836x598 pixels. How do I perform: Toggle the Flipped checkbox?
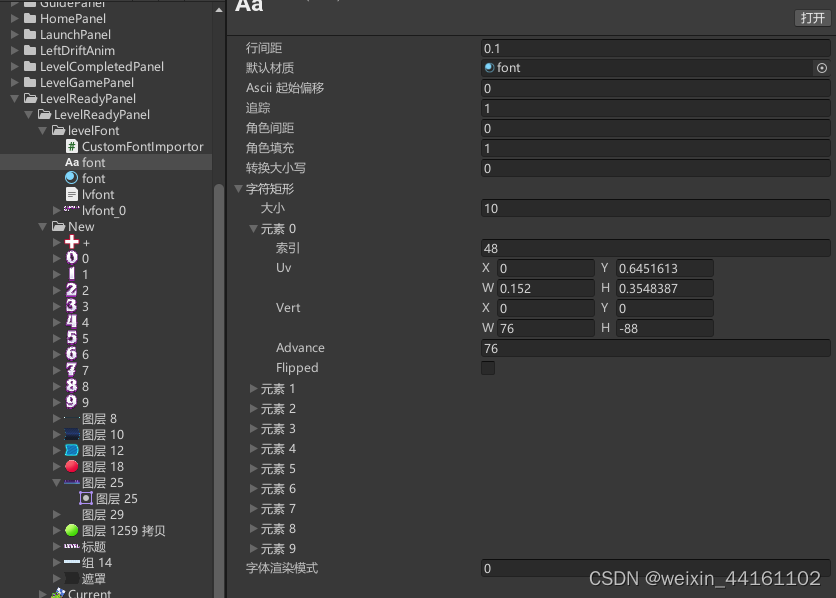(487, 368)
